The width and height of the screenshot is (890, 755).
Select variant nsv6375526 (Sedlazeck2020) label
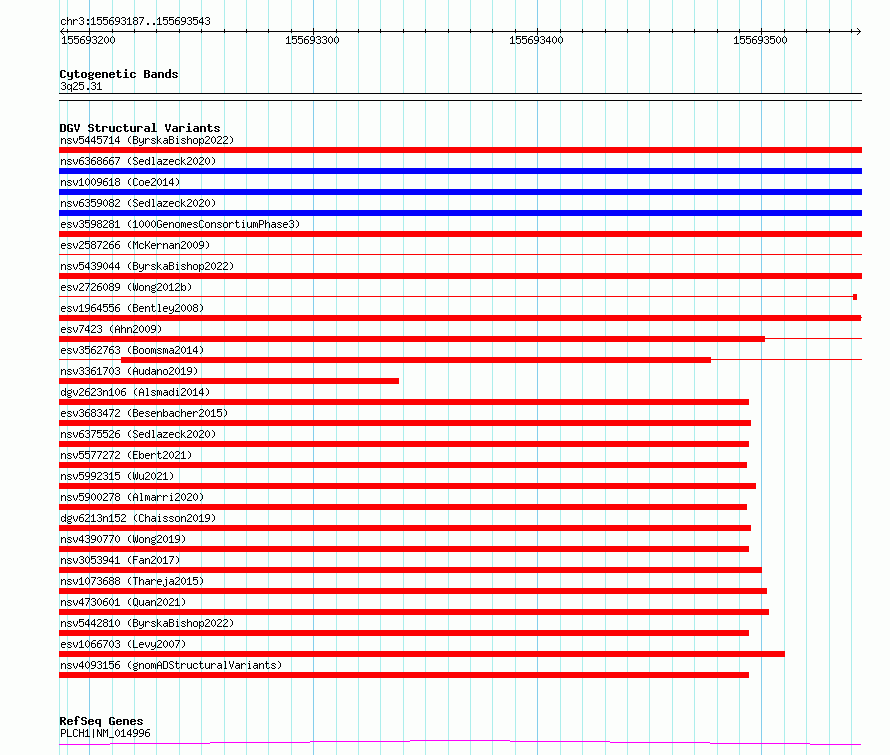pyautogui.click(x=138, y=434)
